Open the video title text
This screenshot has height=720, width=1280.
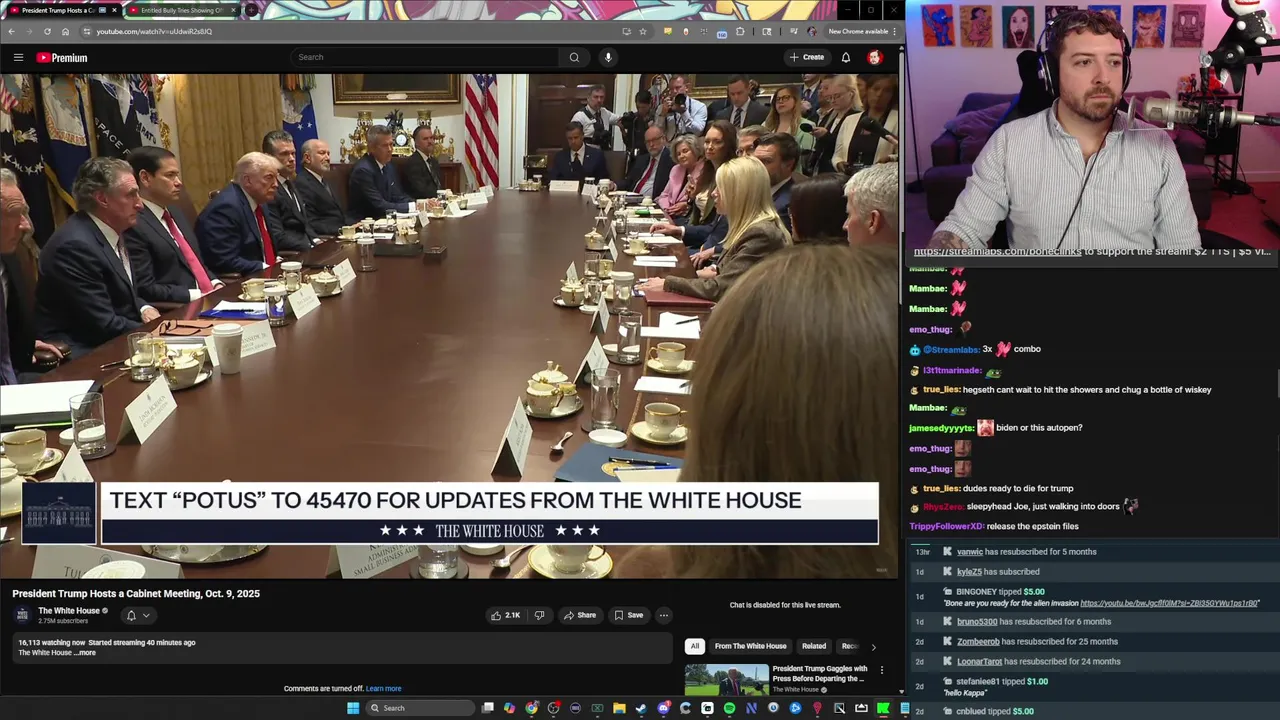pyautogui.click(x=136, y=594)
